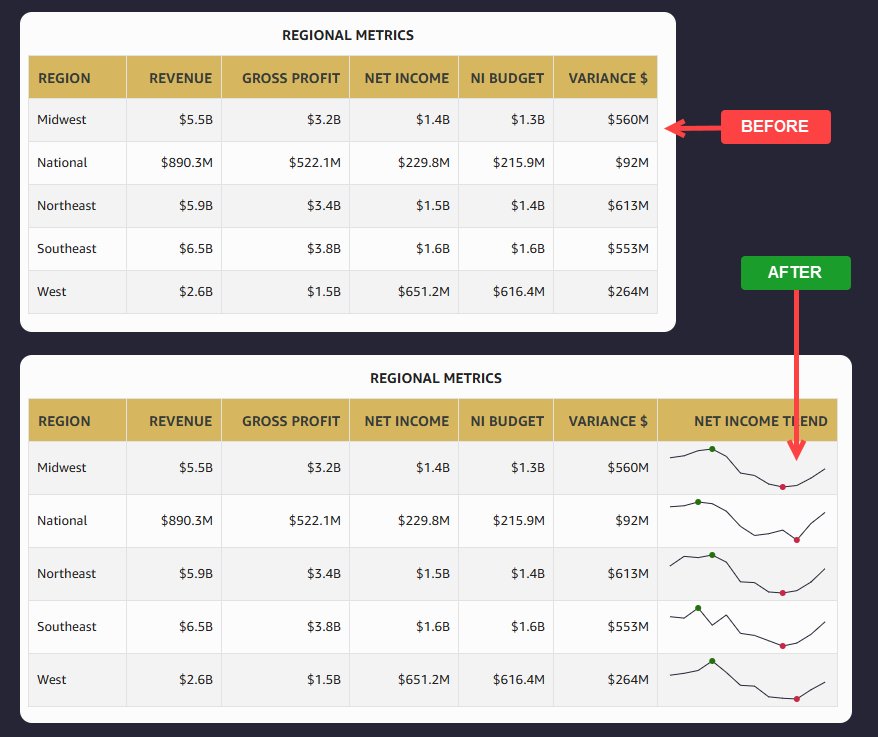Select the Southeast row label in lower table
The width and height of the screenshot is (878, 737).
coord(67,627)
